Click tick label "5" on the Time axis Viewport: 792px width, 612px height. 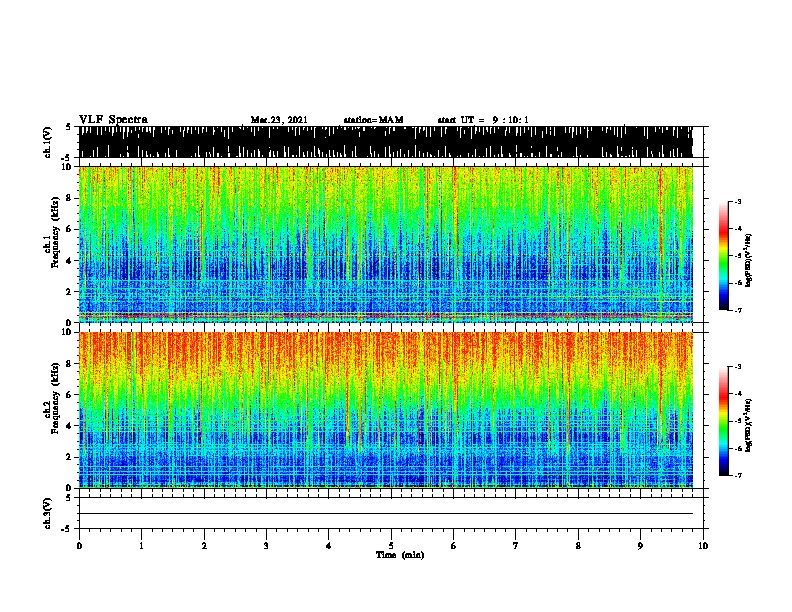(x=391, y=546)
